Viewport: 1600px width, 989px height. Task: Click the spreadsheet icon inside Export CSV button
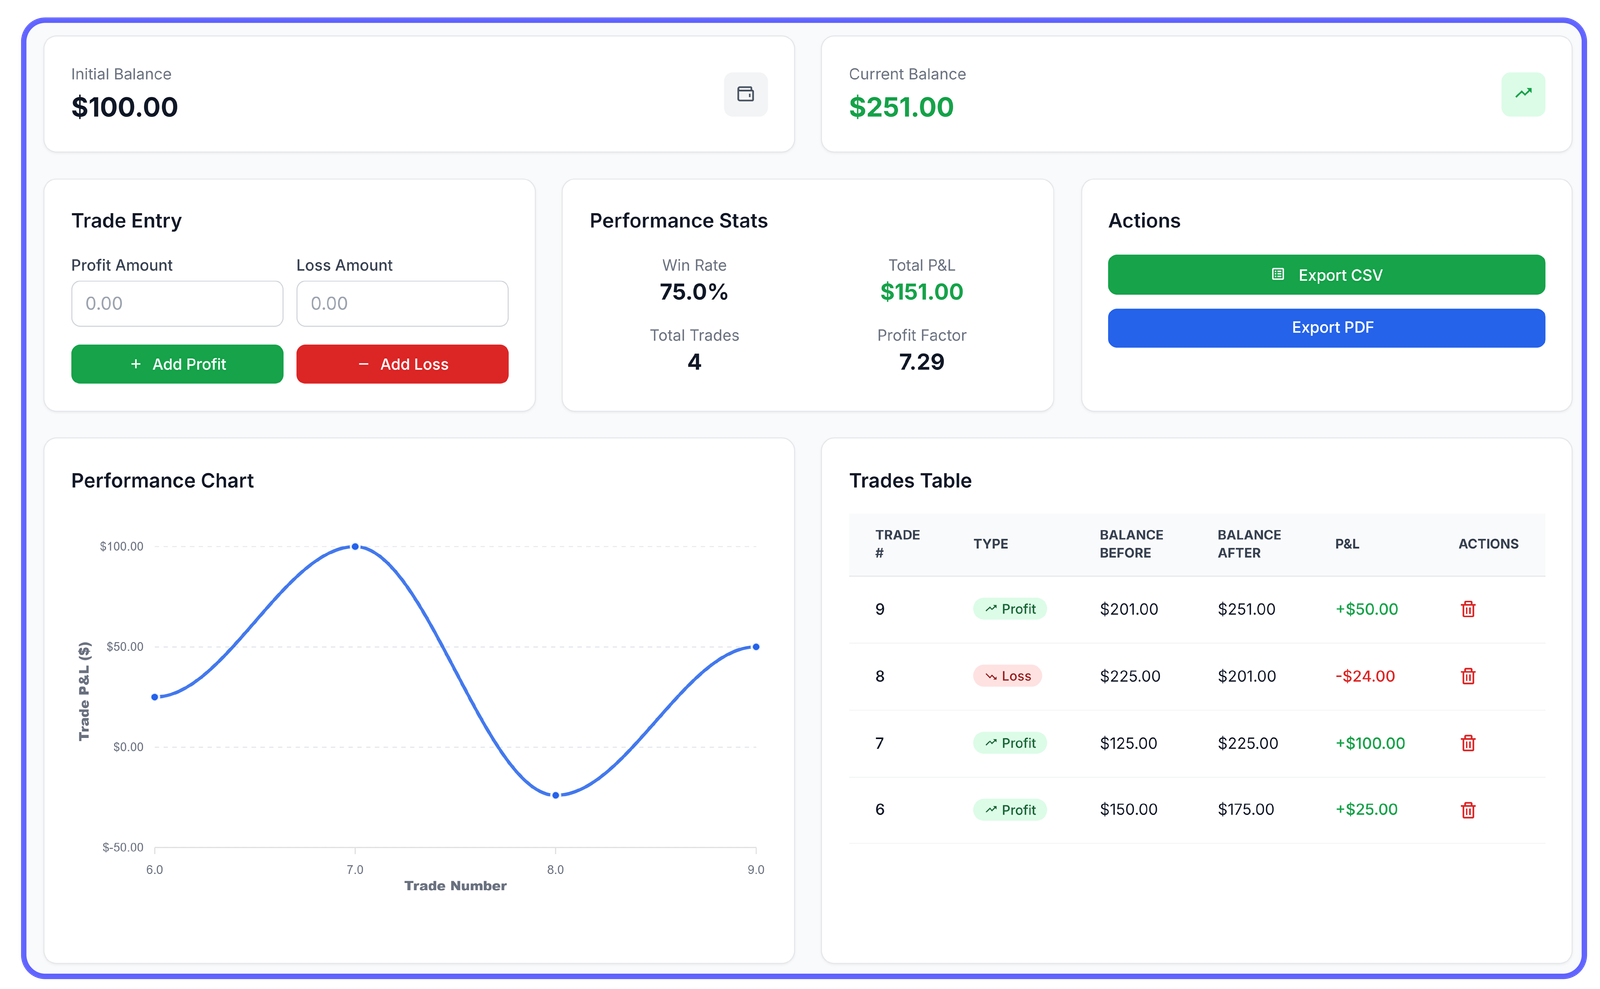pyautogui.click(x=1277, y=274)
